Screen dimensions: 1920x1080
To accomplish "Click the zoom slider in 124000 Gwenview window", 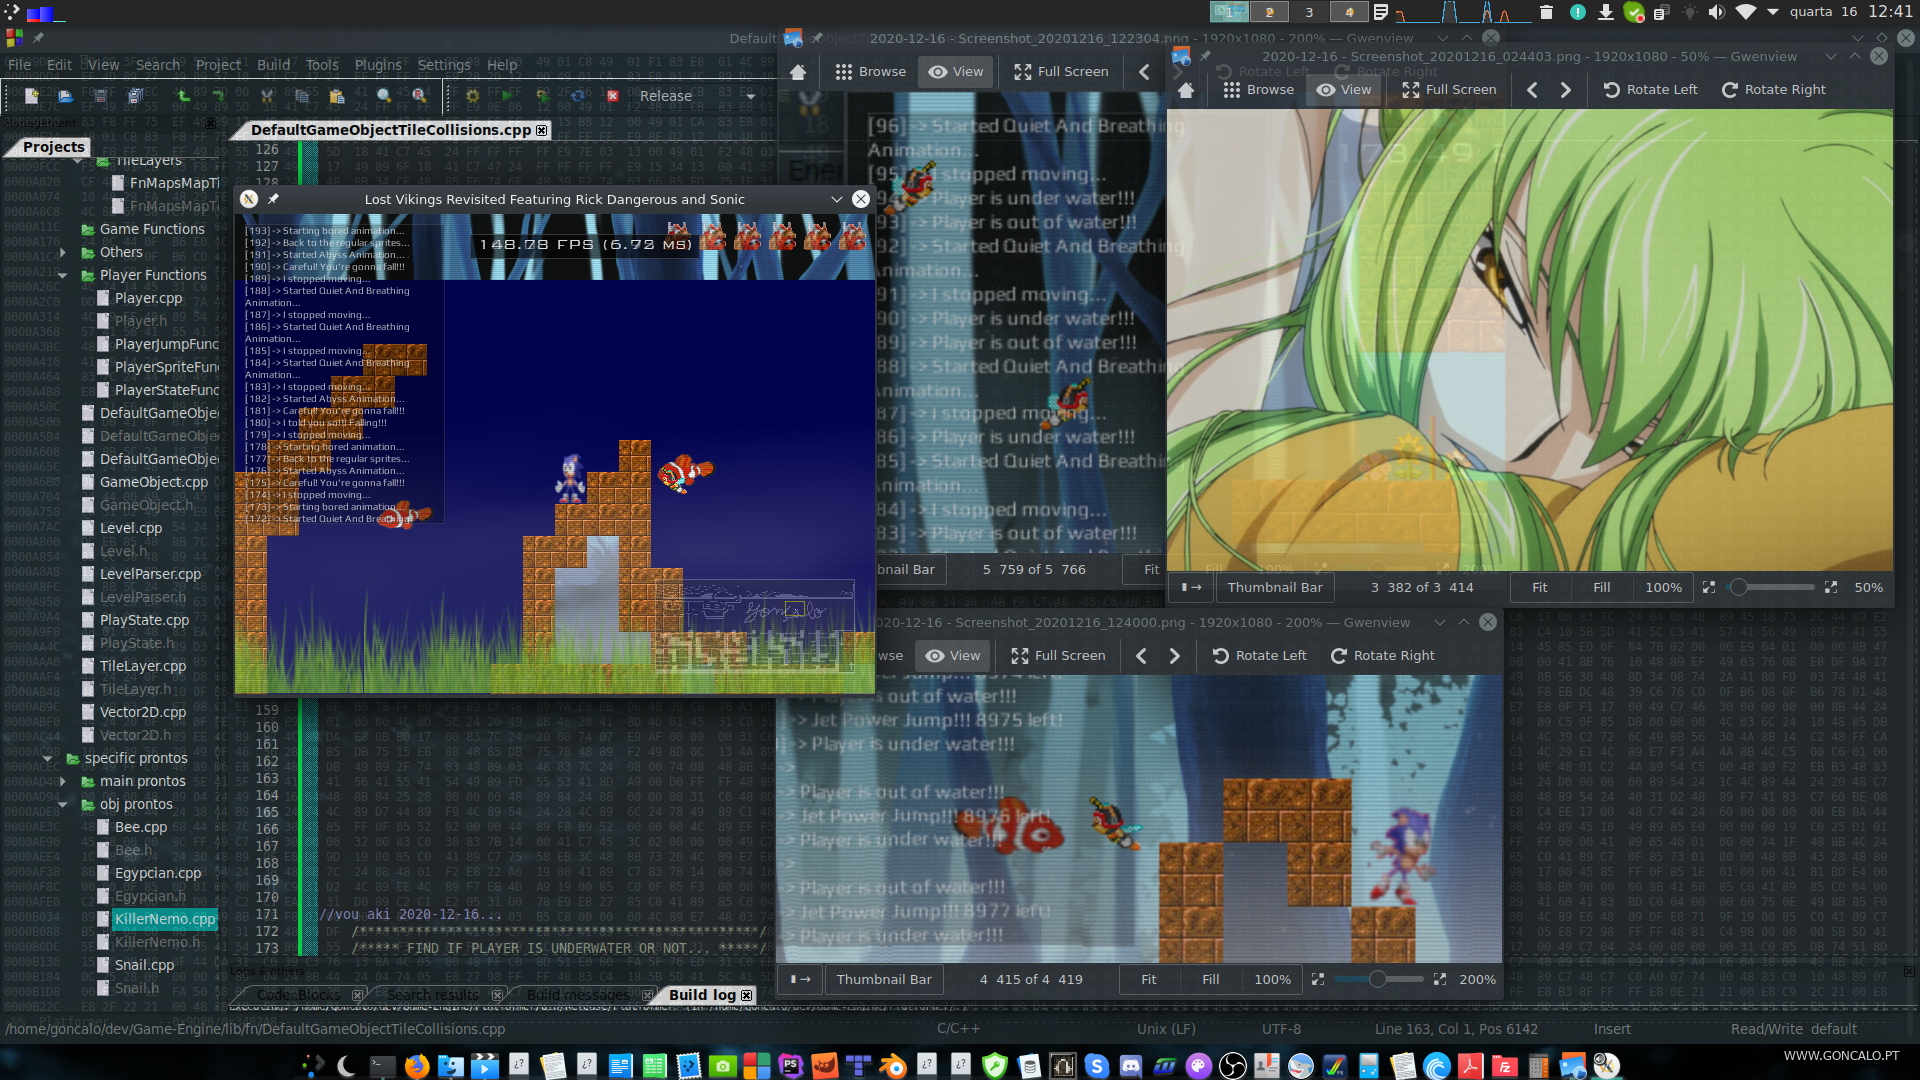I will pyautogui.click(x=1379, y=980).
